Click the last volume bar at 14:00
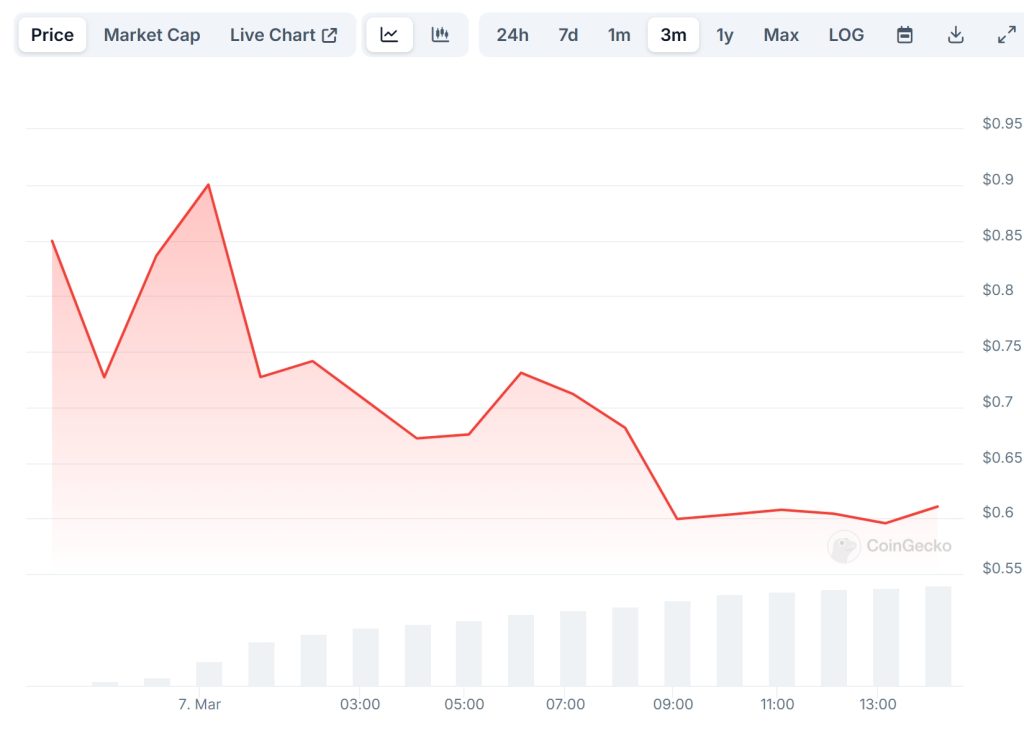Image resolution: width=1024 pixels, height=741 pixels. coord(938,636)
